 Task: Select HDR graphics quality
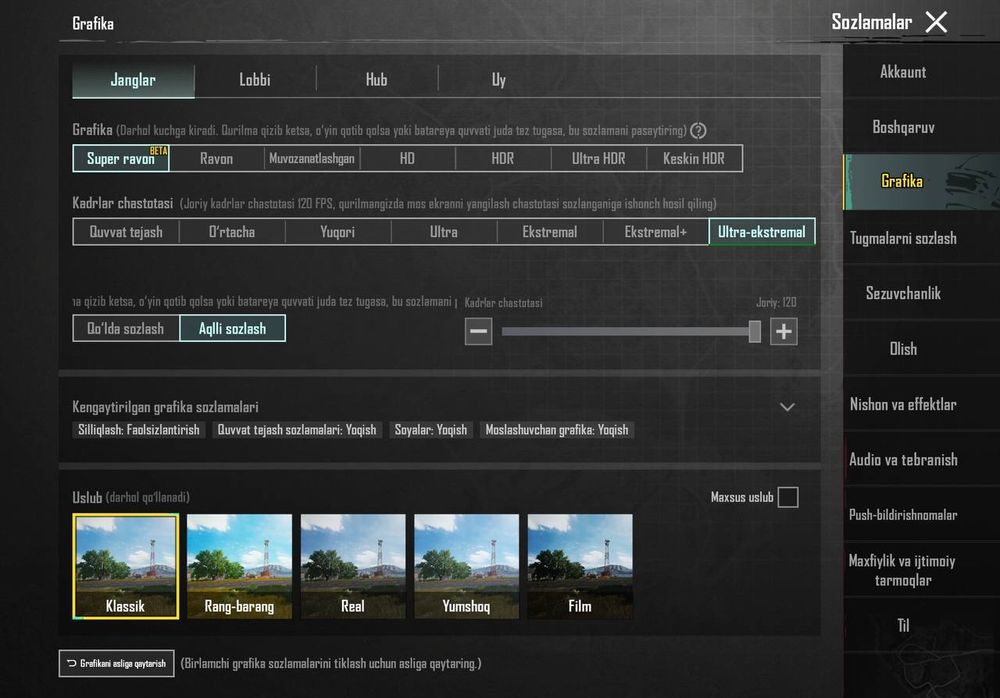[x=503, y=158]
